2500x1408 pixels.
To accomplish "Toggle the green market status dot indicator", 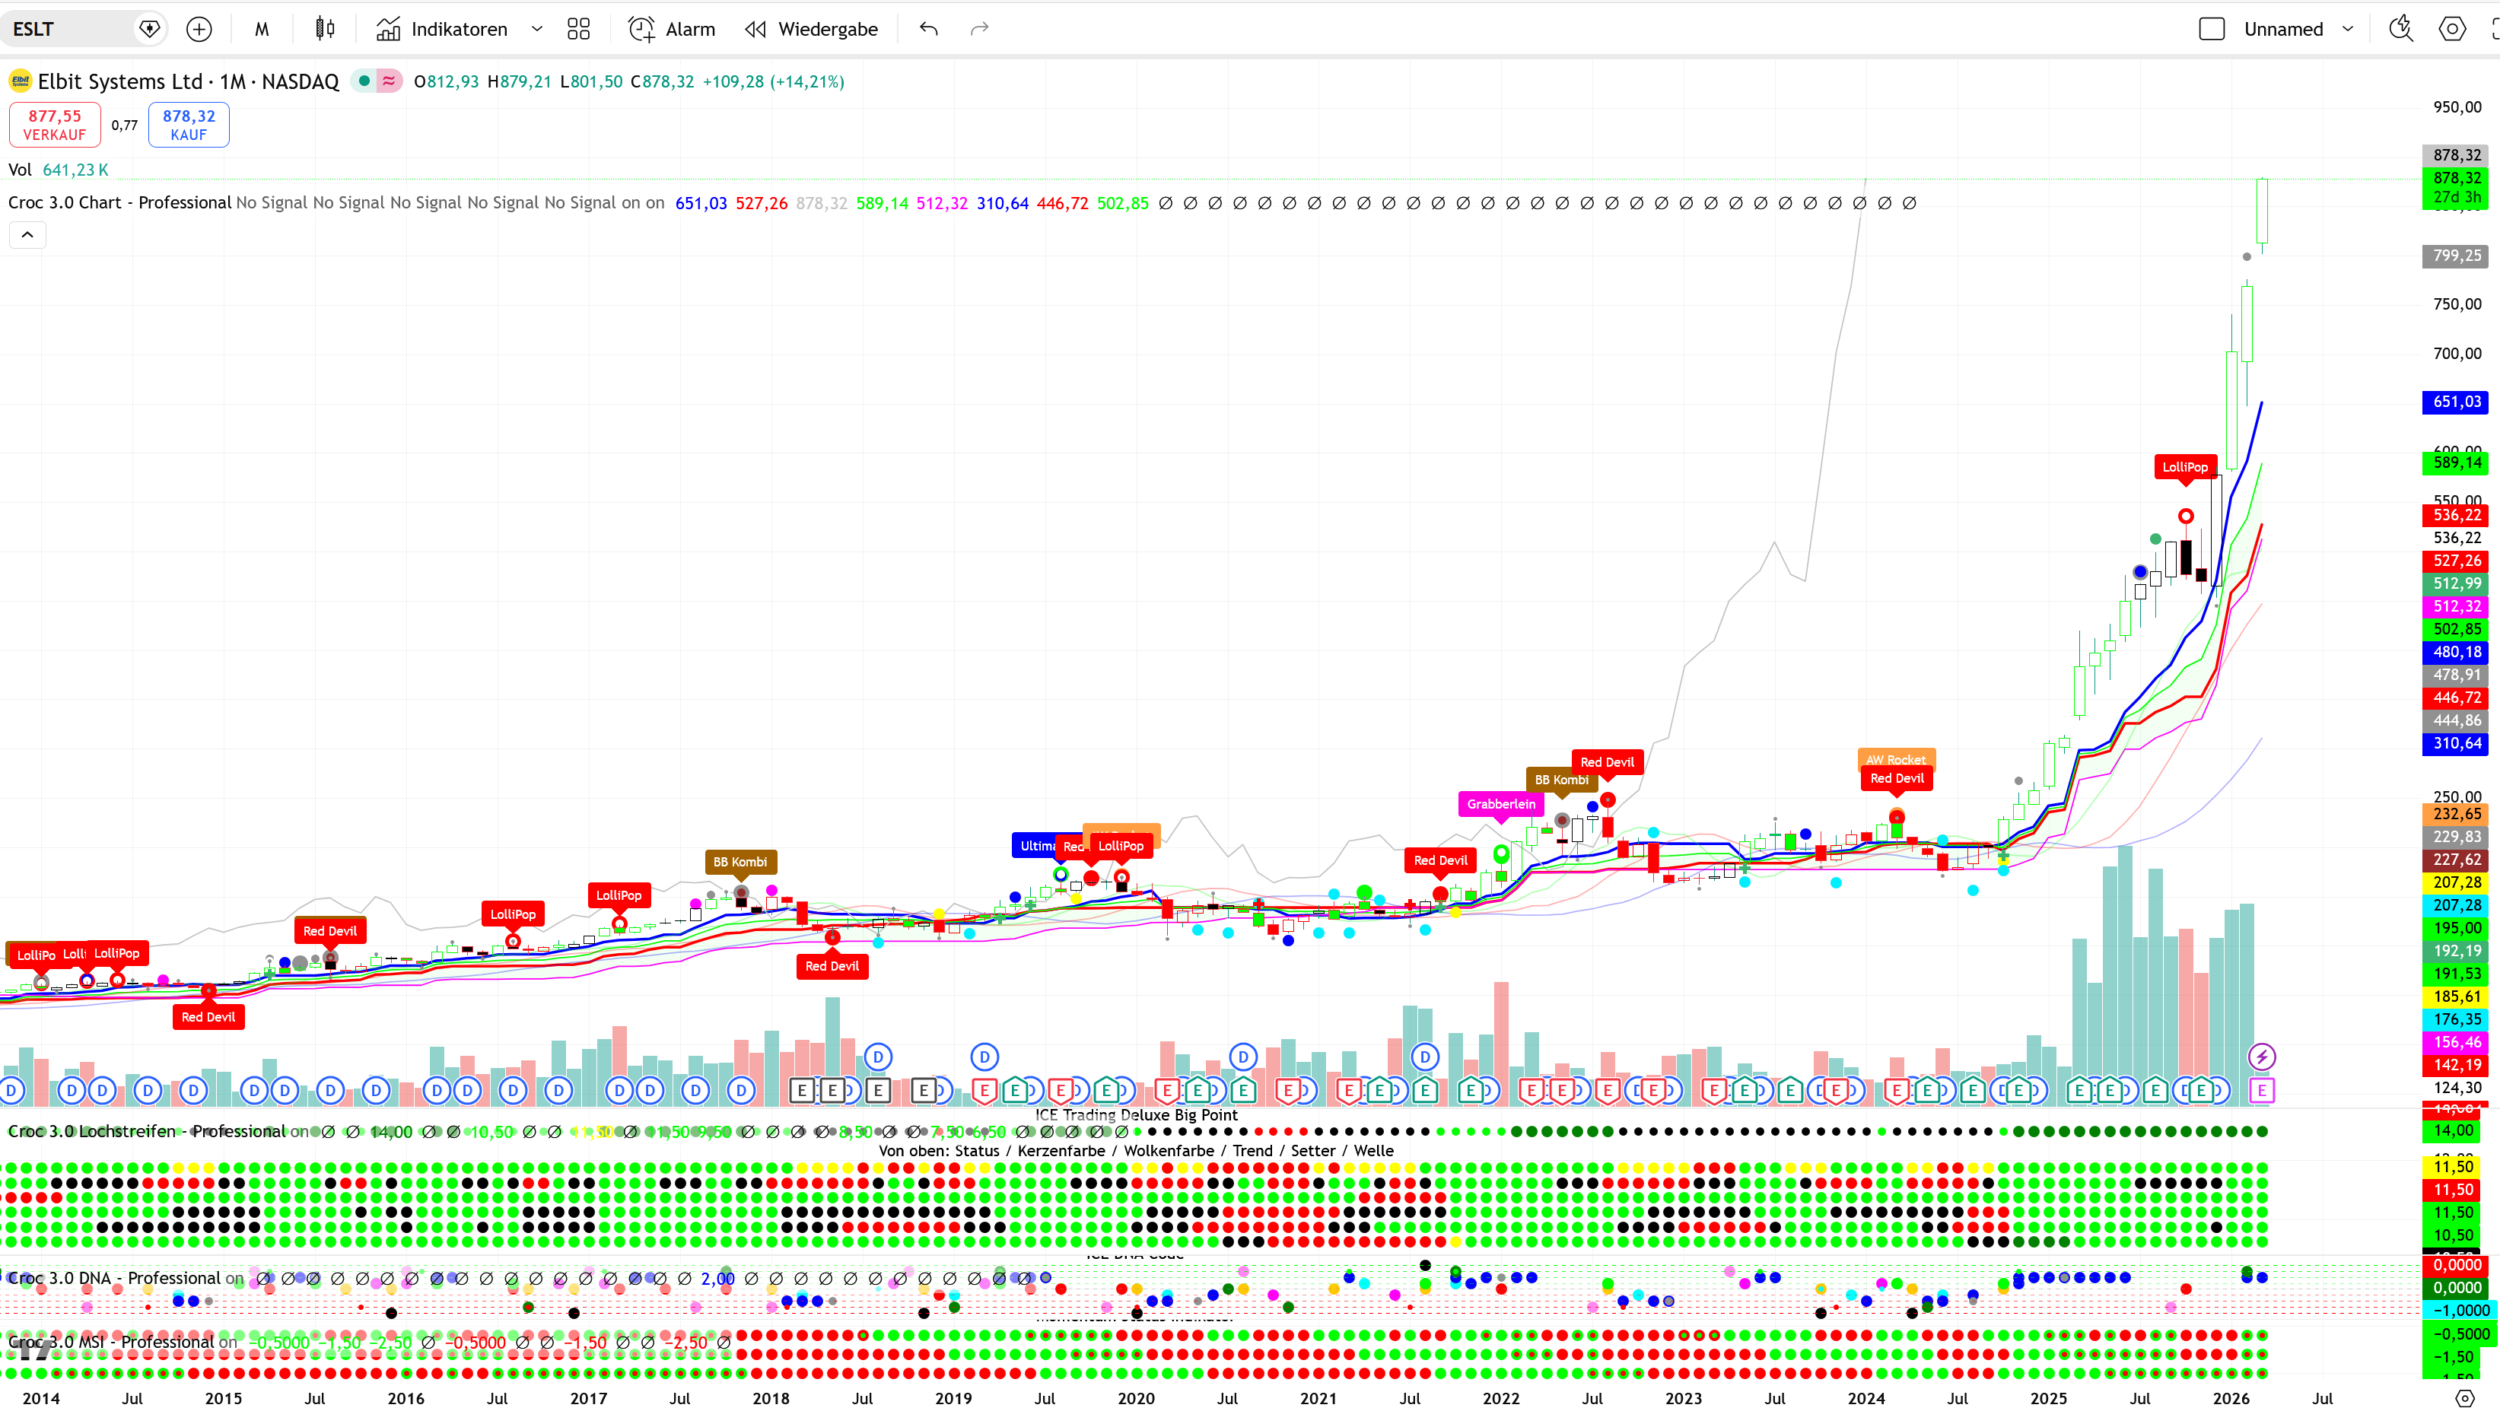I will click(365, 81).
